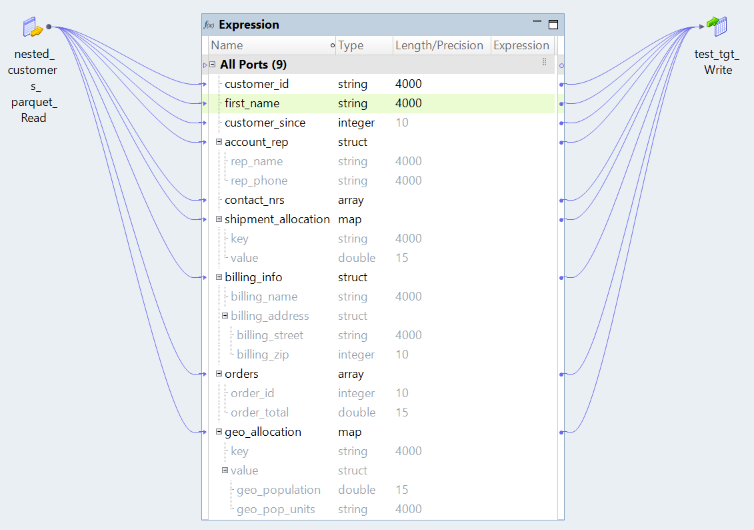
Task: Select the order_id field
Action: click(252, 393)
